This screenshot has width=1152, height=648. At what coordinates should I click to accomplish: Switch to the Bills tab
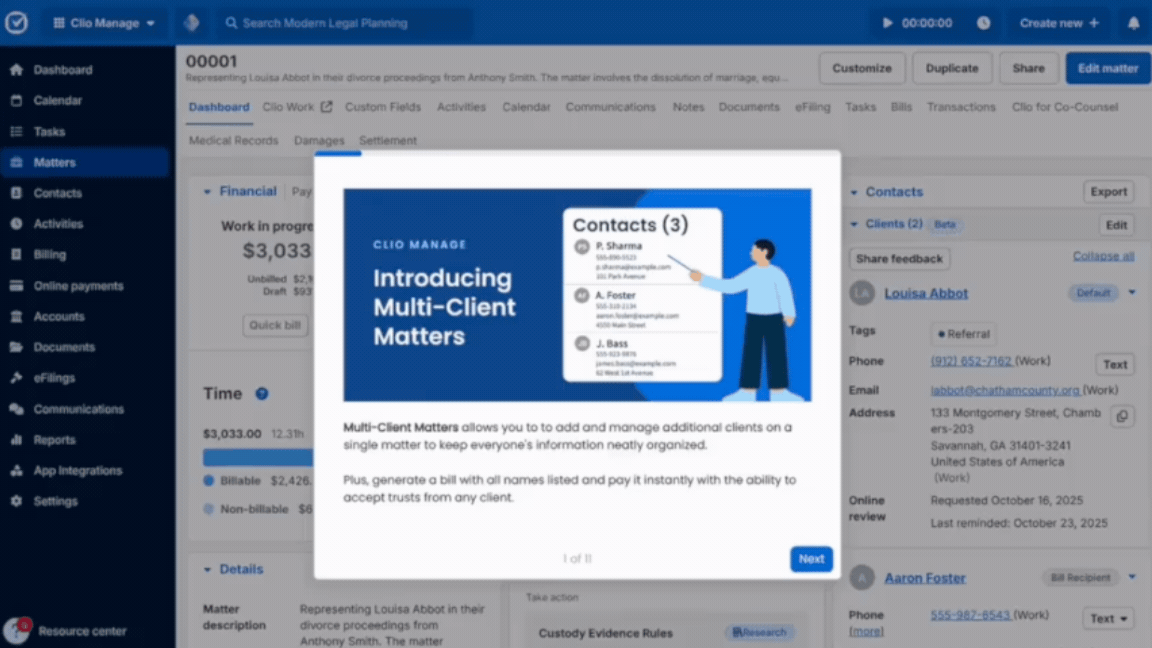tap(901, 107)
